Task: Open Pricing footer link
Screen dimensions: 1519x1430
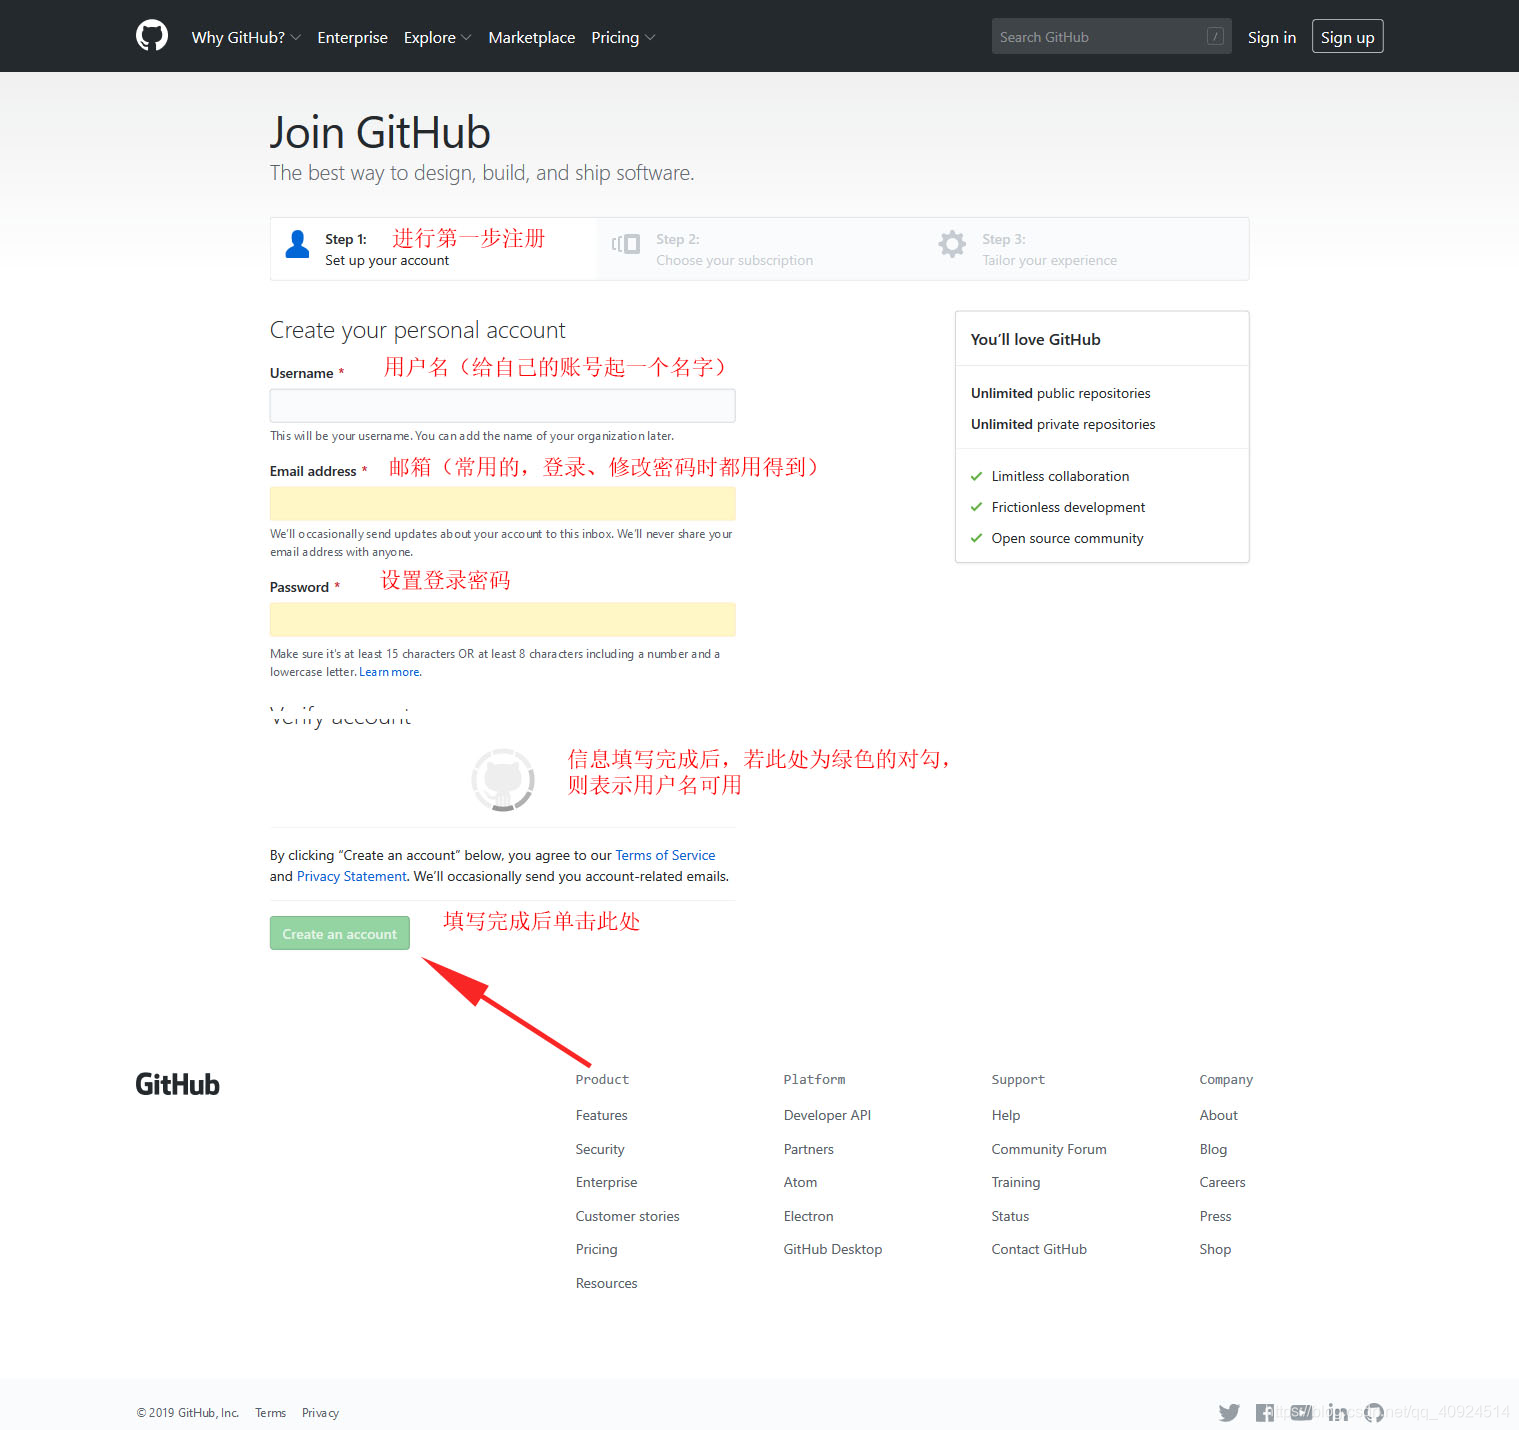Action: 596,1249
